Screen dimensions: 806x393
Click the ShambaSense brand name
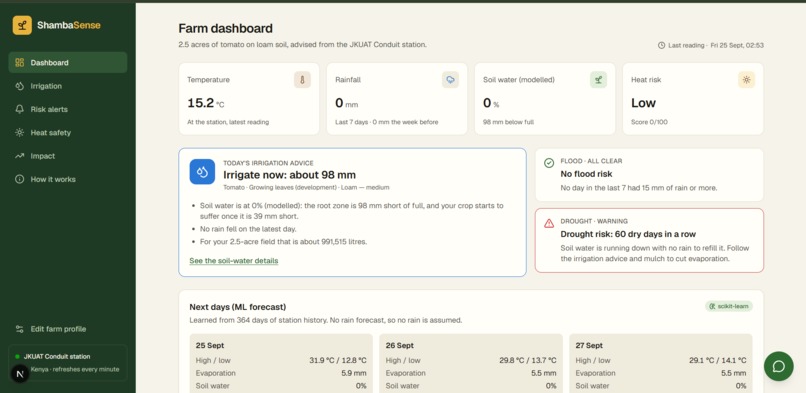[x=69, y=25]
